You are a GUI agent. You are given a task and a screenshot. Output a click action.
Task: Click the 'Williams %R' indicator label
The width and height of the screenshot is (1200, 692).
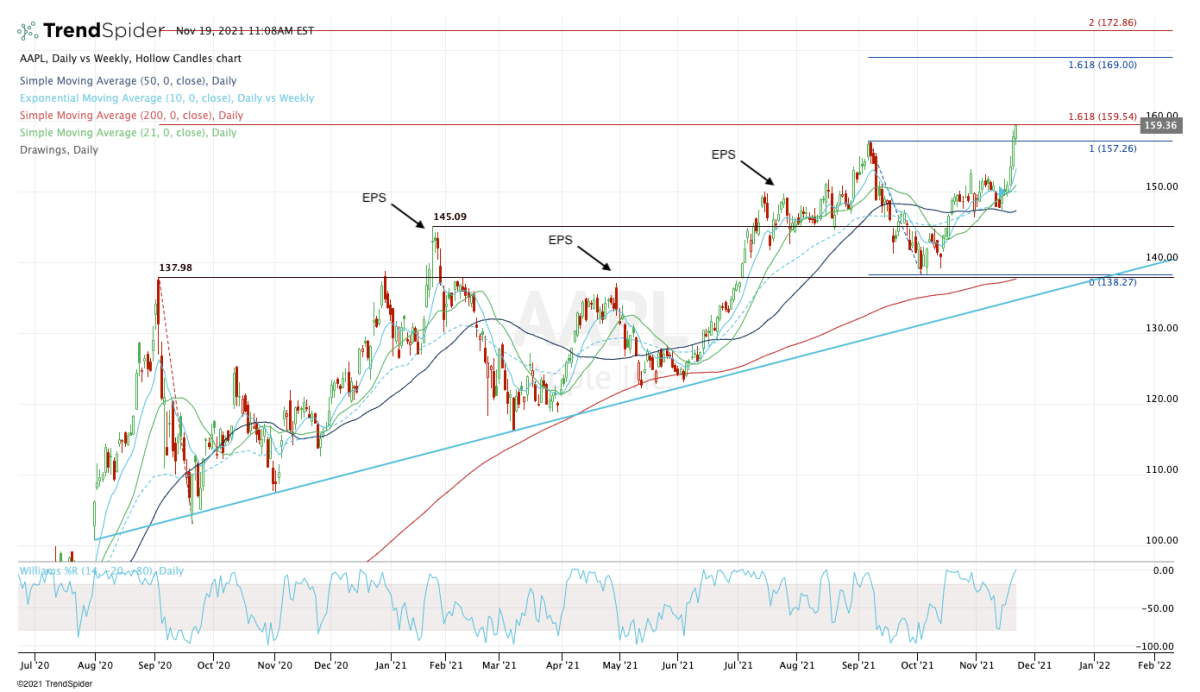point(101,571)
